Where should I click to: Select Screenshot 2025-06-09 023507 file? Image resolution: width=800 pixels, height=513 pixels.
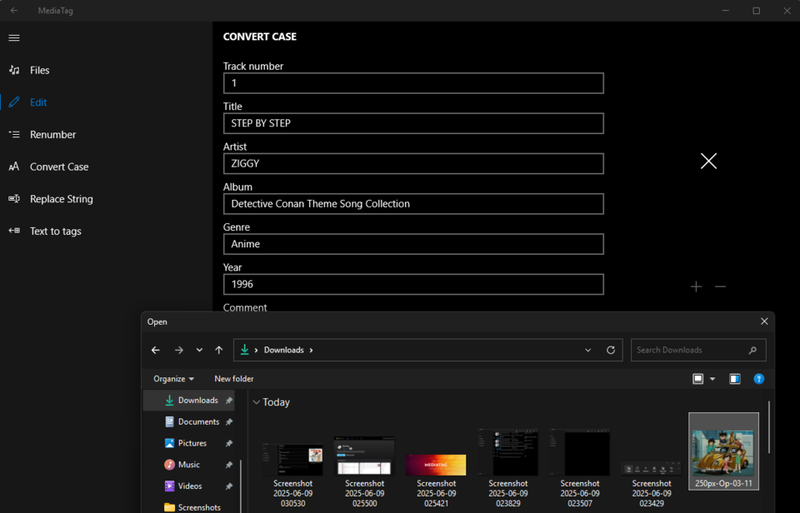coord(580,469)
